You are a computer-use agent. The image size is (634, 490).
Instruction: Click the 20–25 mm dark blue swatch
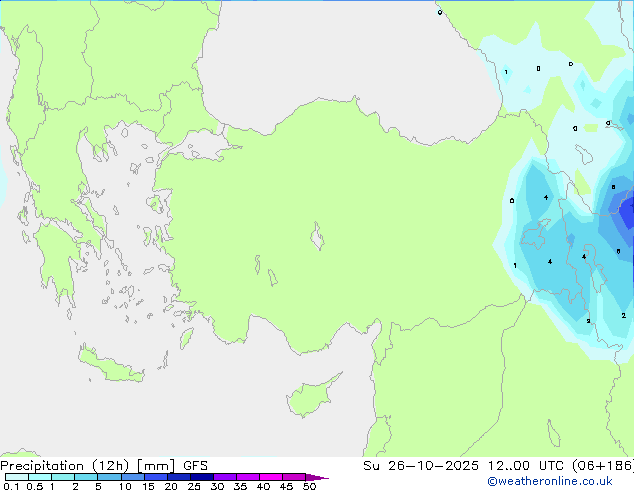coord(179,477)
